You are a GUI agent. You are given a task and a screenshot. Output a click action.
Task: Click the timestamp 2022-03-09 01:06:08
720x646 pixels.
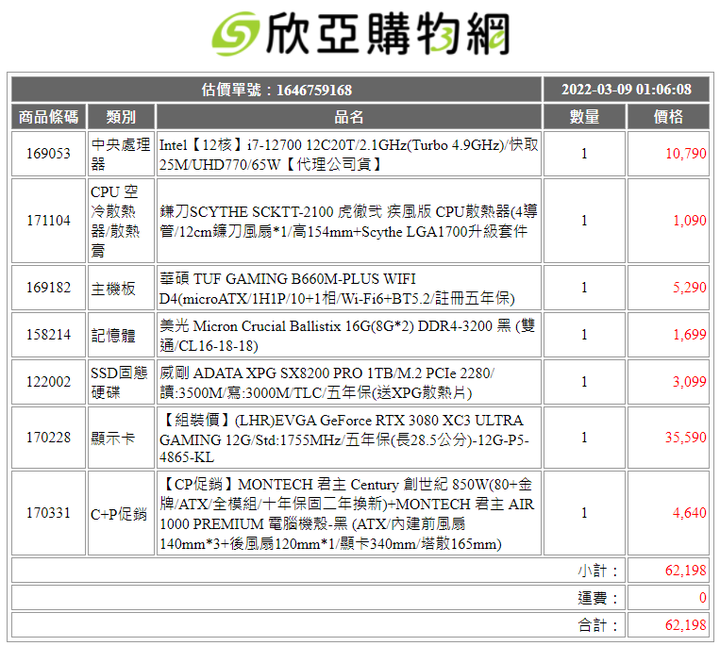tap(626, 90)
